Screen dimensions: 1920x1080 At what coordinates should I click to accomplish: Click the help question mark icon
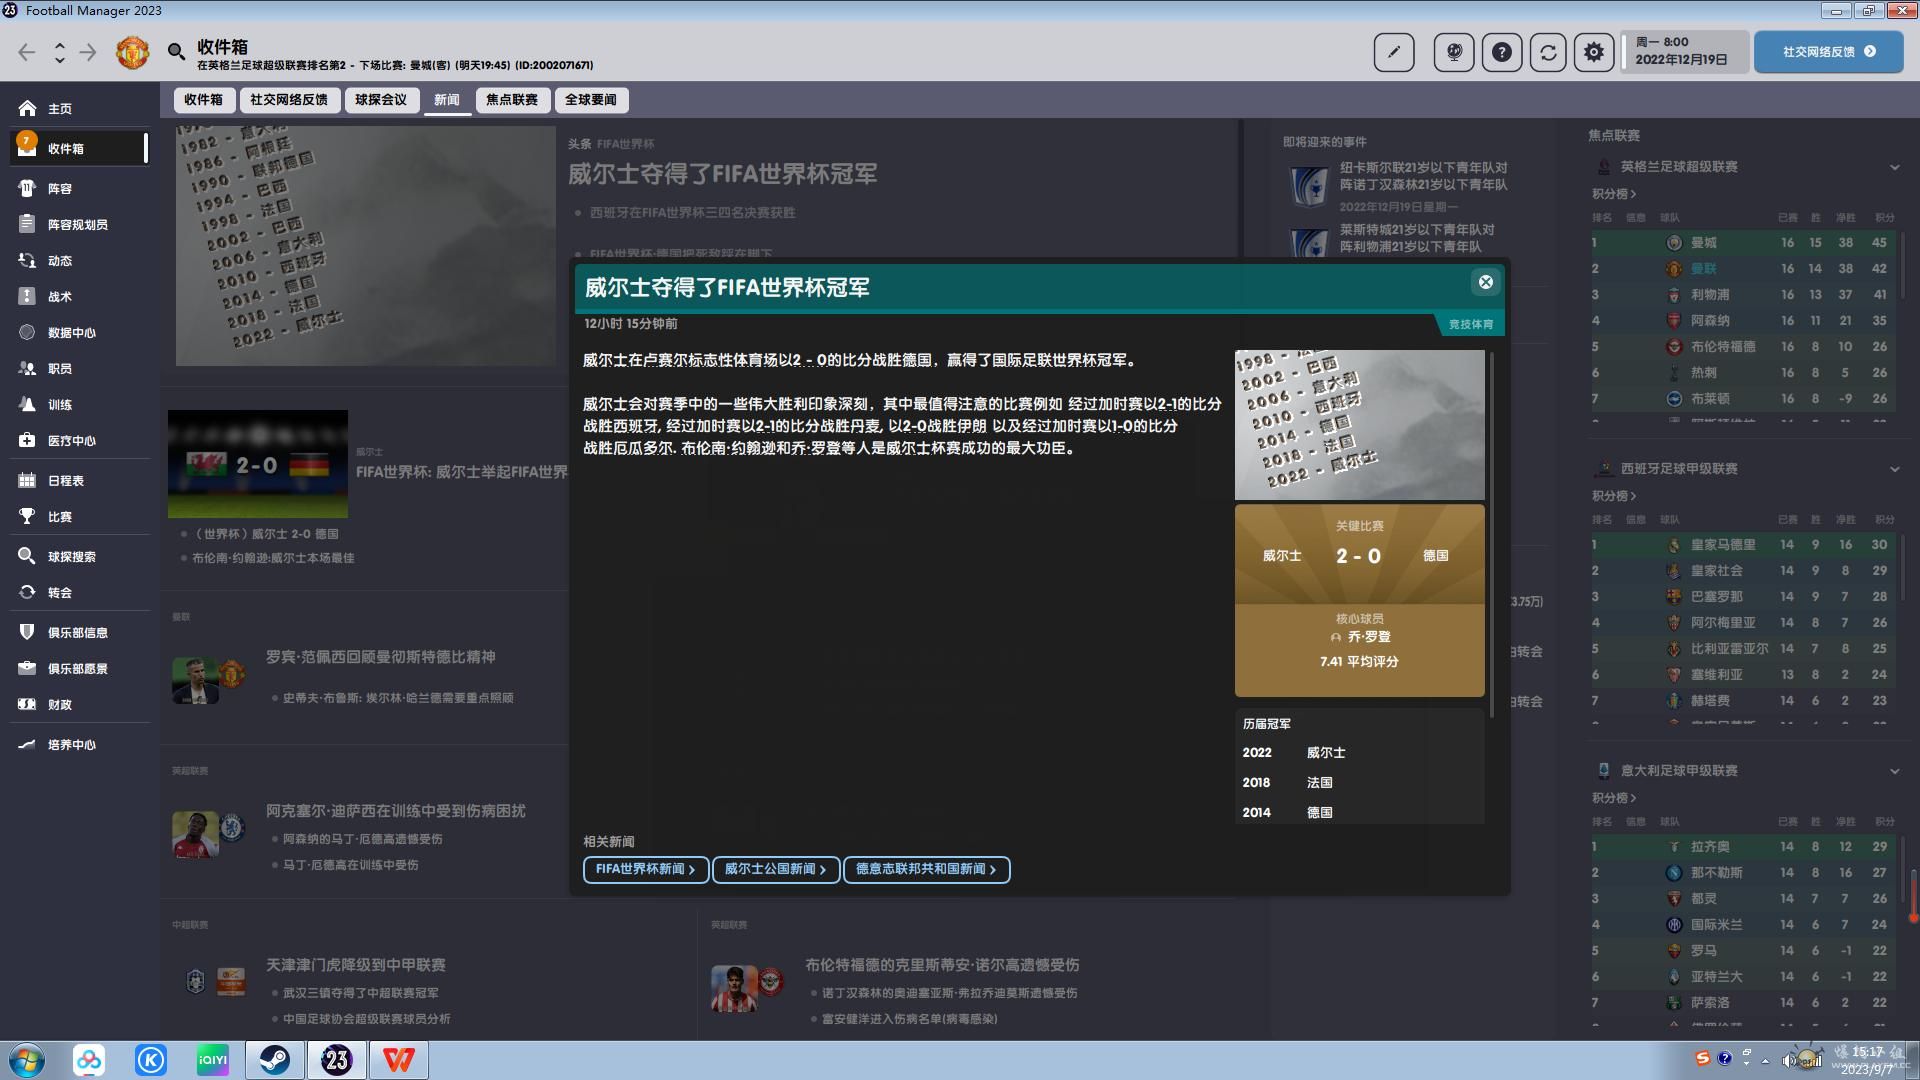[1501, 52]
